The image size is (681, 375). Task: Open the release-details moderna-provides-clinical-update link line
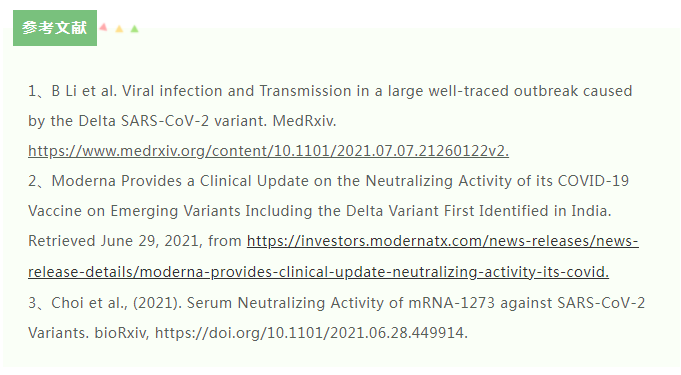318,272
